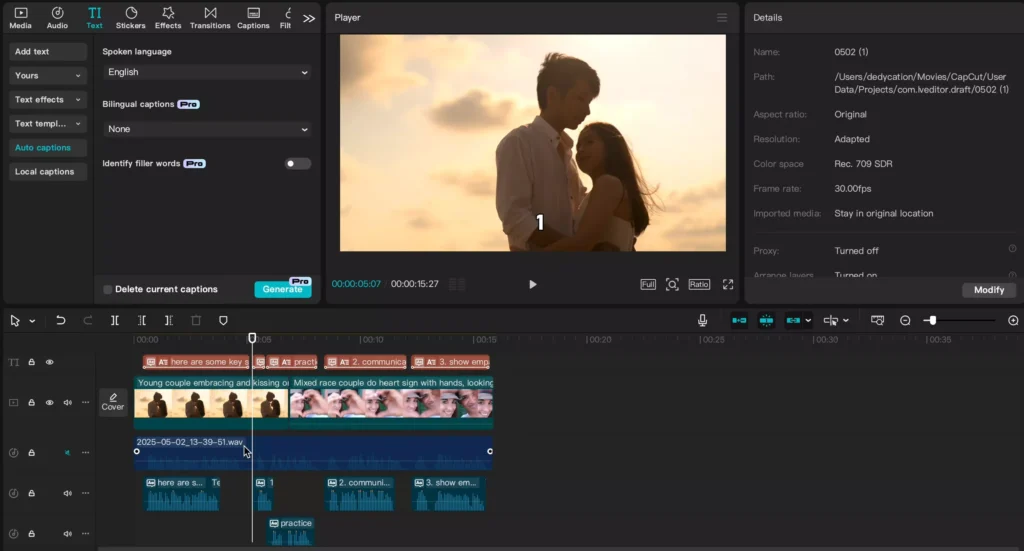Open the Media tab
The height and width of the screenshot is (551, 1024).
pos(20,18)
